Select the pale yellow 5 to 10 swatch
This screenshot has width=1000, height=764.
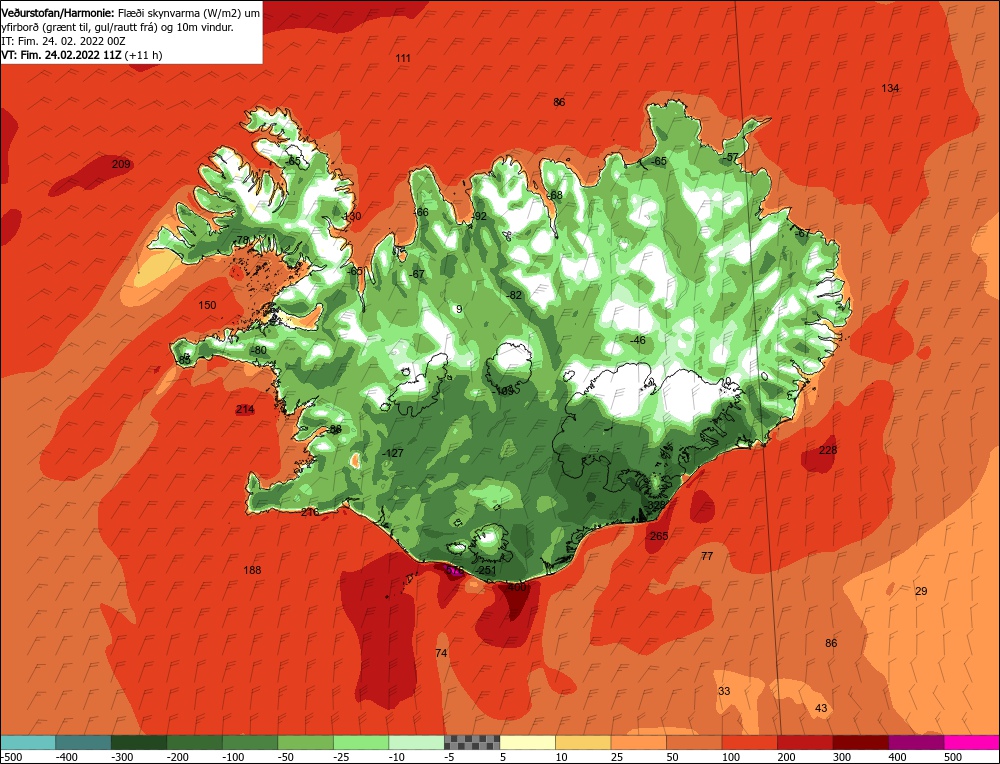527,742
